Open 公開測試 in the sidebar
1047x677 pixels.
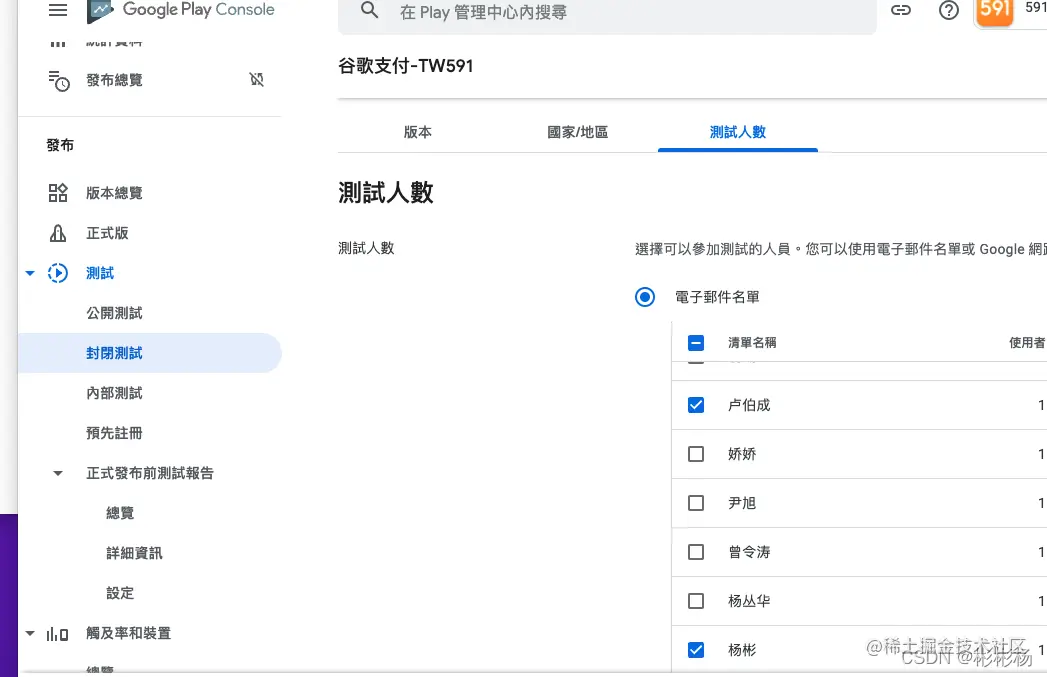pos(114,313)
